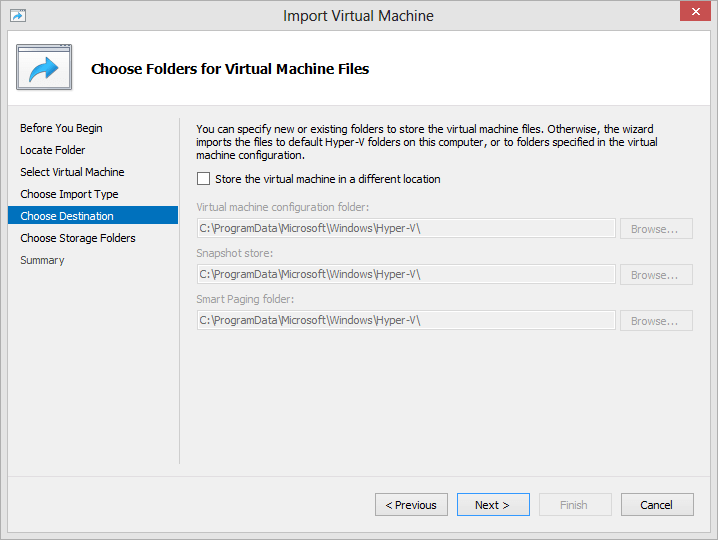Enable Store the virtual machine in different location
718x540 pixels.
(x=203, y=179)
